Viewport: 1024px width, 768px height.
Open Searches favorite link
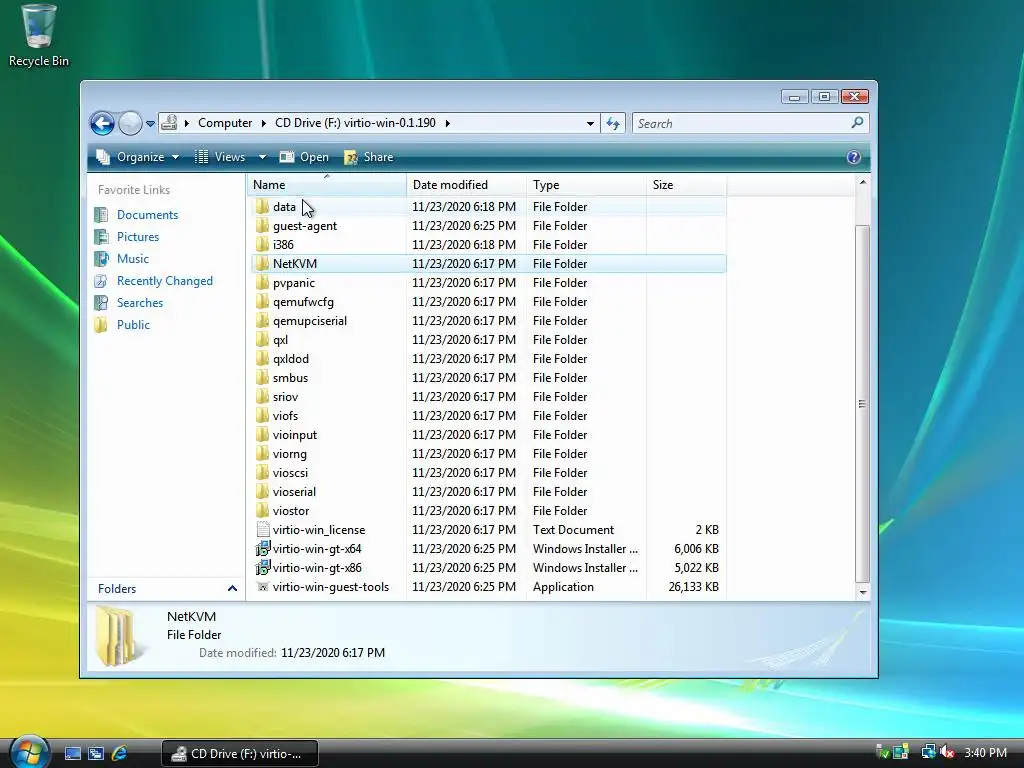(140, 302)
